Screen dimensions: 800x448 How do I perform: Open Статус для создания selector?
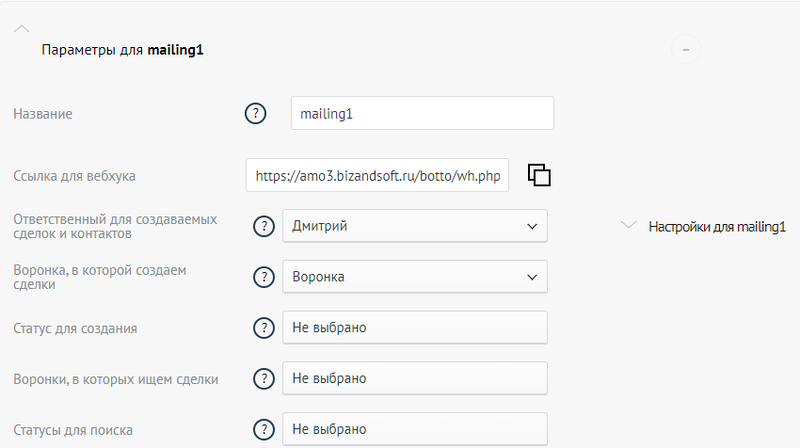415,328
